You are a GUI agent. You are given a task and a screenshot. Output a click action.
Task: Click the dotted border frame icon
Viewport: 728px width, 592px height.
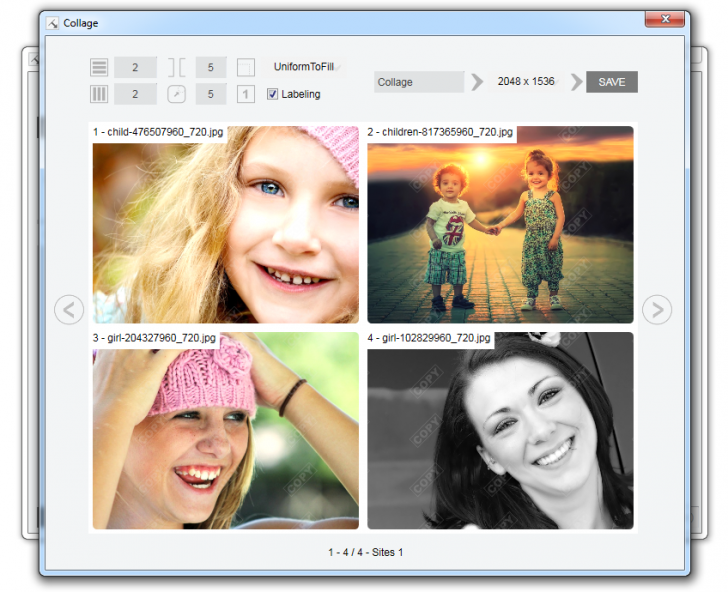point(246,67)
